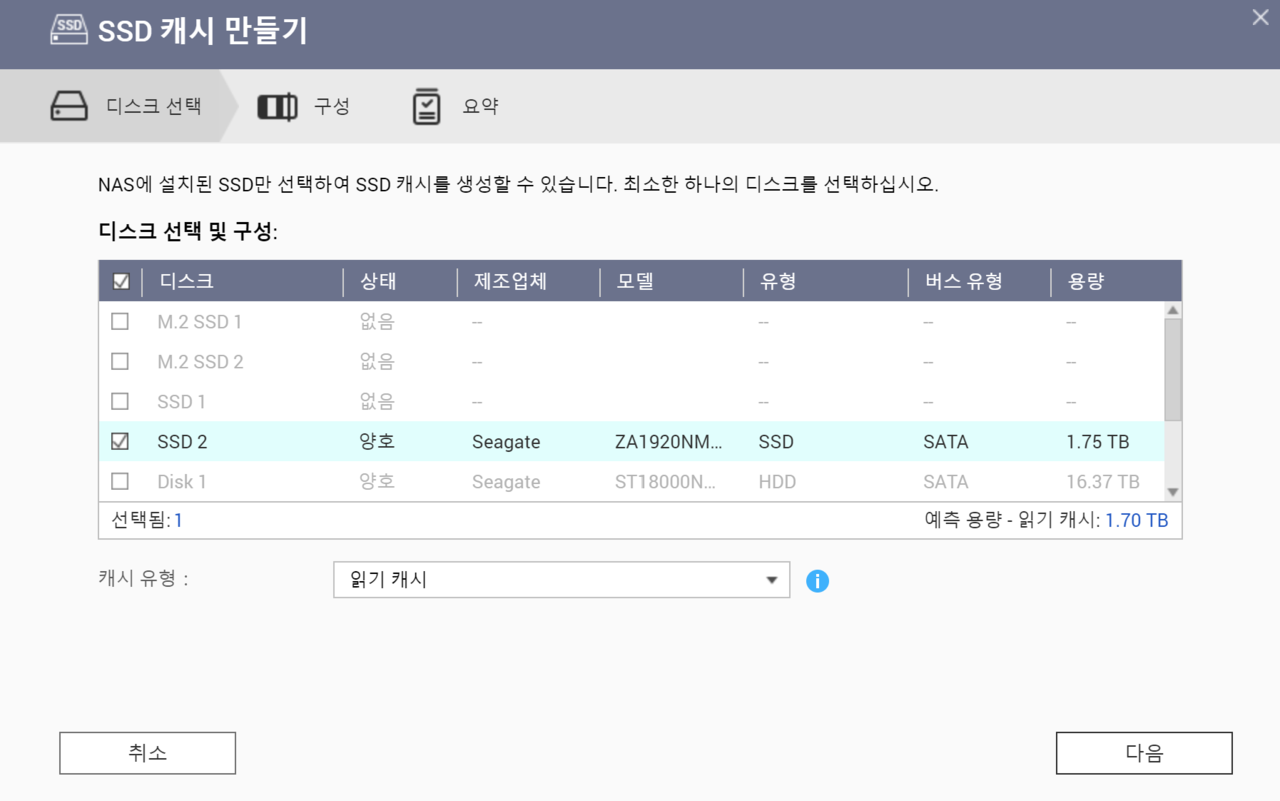Click the dropdown arrow for cache type

click(x=771, y=580)
